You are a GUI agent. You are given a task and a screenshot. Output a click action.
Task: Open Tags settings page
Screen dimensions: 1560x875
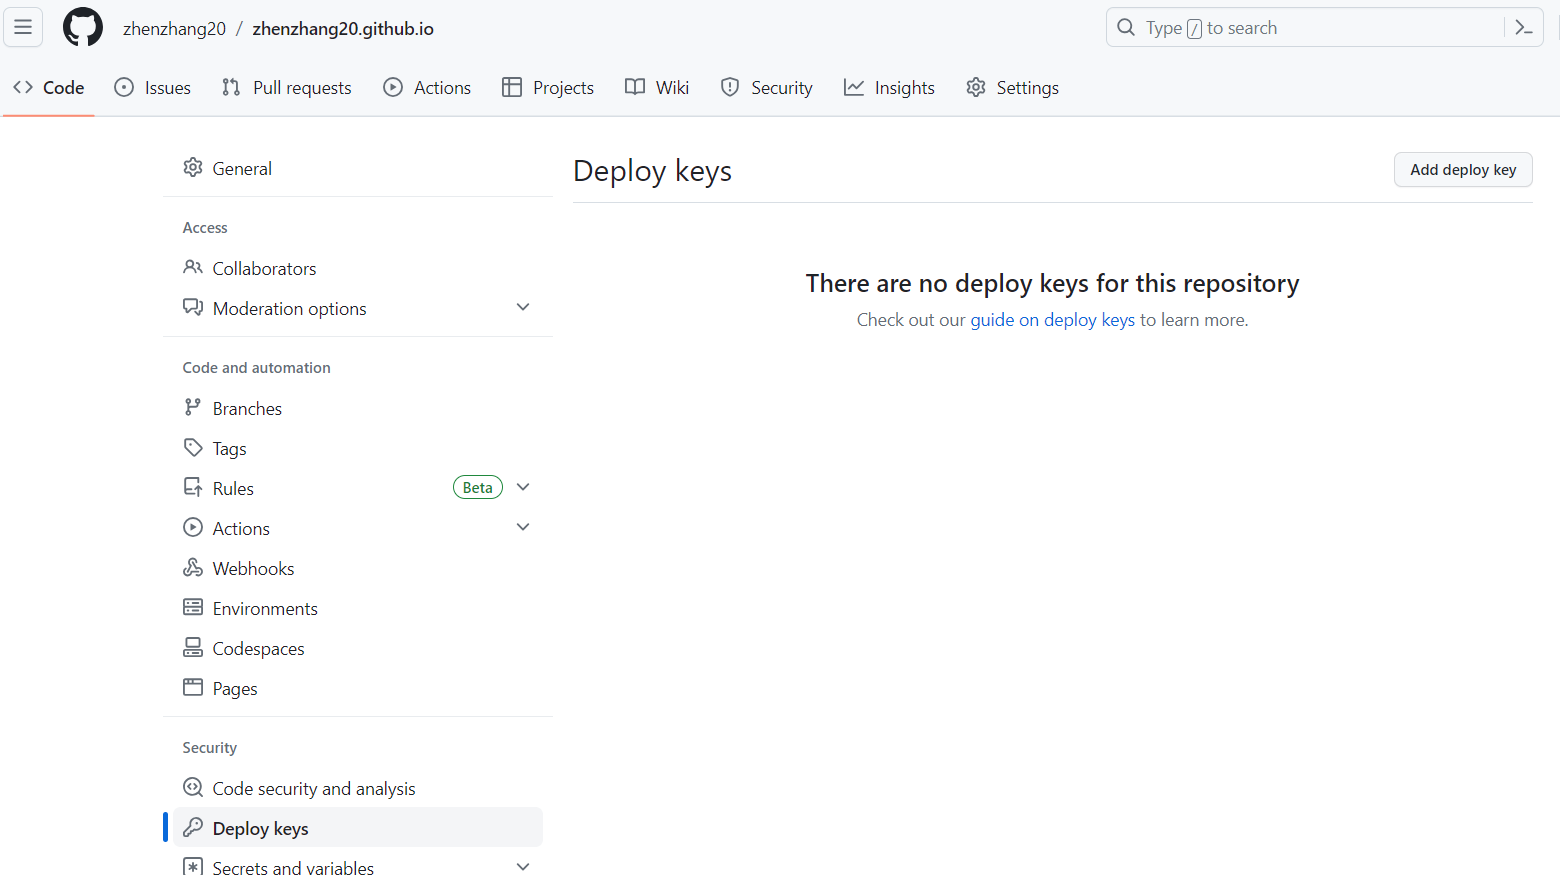click(x=358, y=448)
